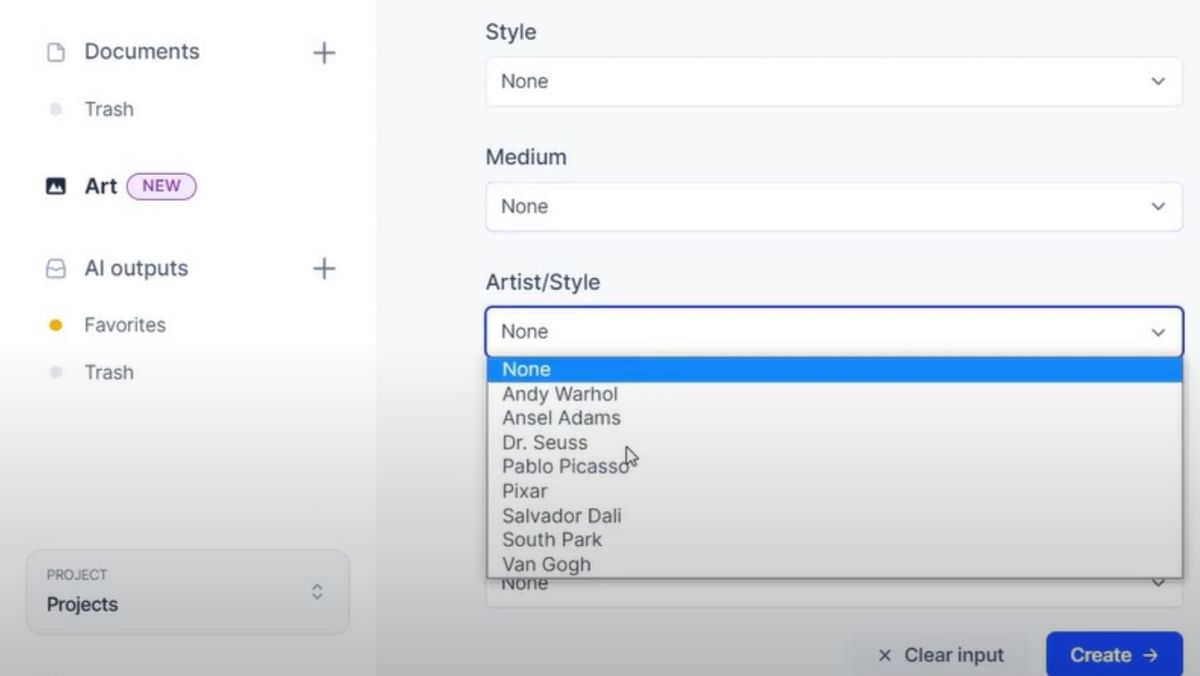Open the Trash under AI outputs
The height and width of the screenshot is (676, 1200).
tap(108, 372)
